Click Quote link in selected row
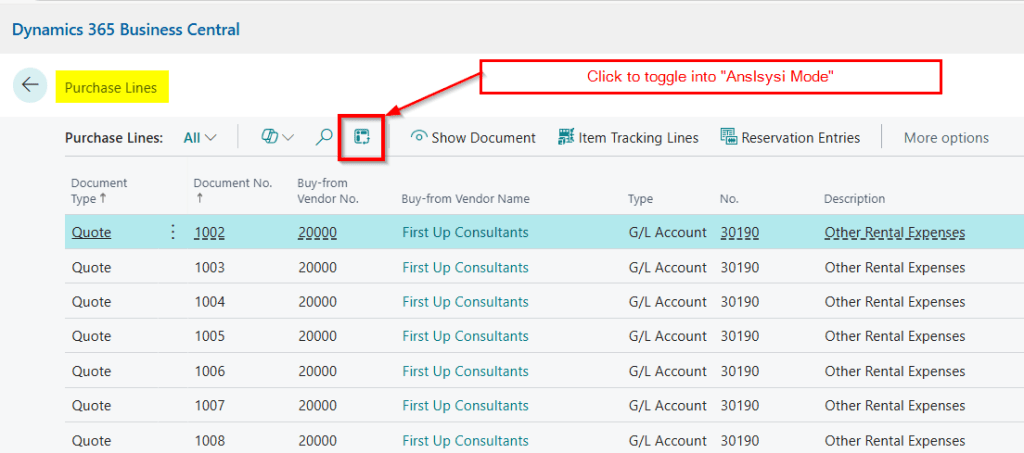 [91, 233]
